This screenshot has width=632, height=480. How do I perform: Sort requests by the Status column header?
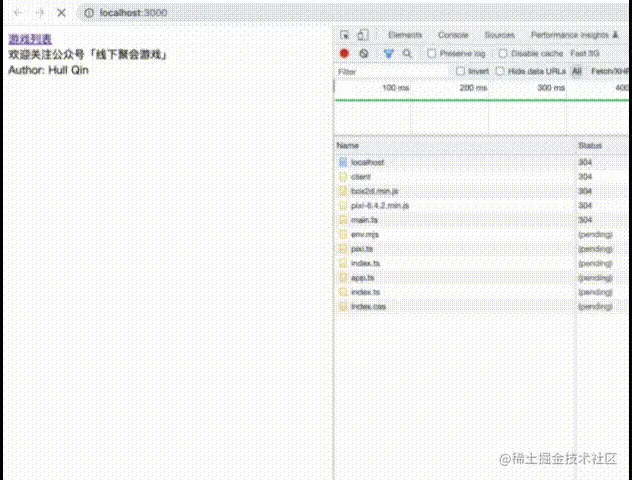(602, 145)
